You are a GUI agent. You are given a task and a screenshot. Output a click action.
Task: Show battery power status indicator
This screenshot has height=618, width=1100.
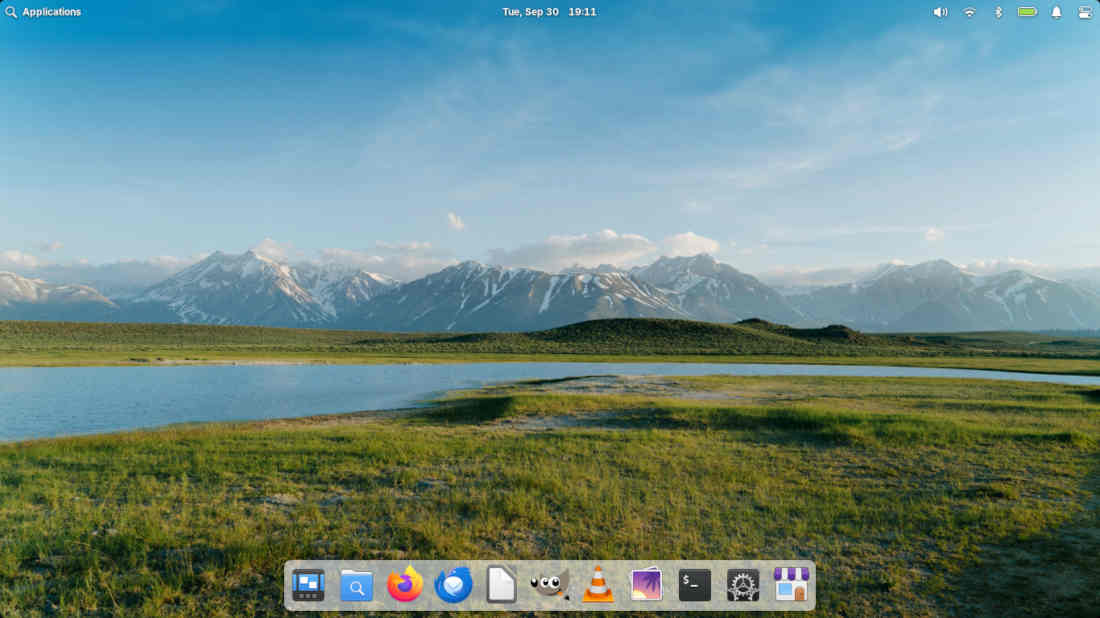(1027, 12)
